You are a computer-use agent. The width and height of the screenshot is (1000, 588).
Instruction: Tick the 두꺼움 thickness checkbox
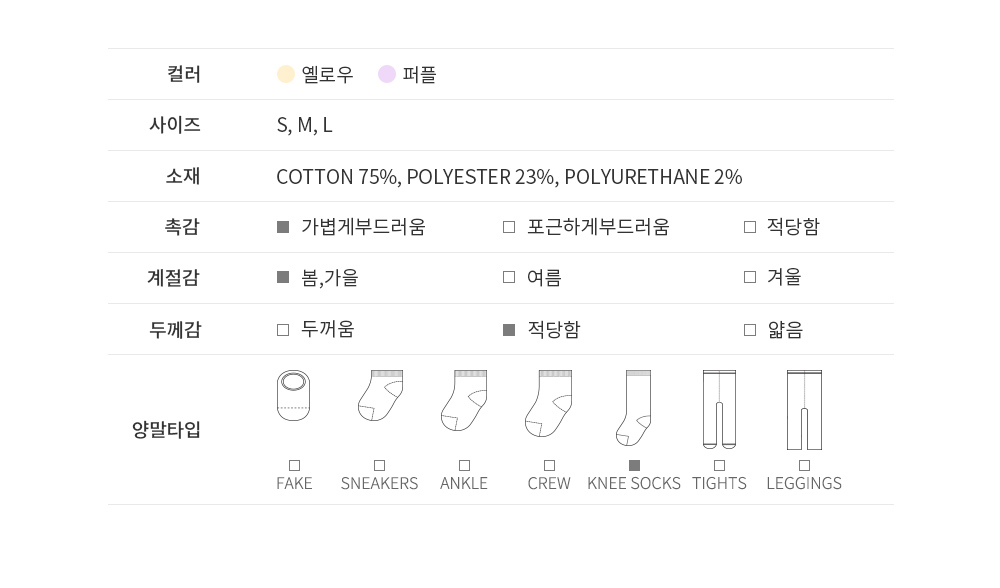coord(283,329)
